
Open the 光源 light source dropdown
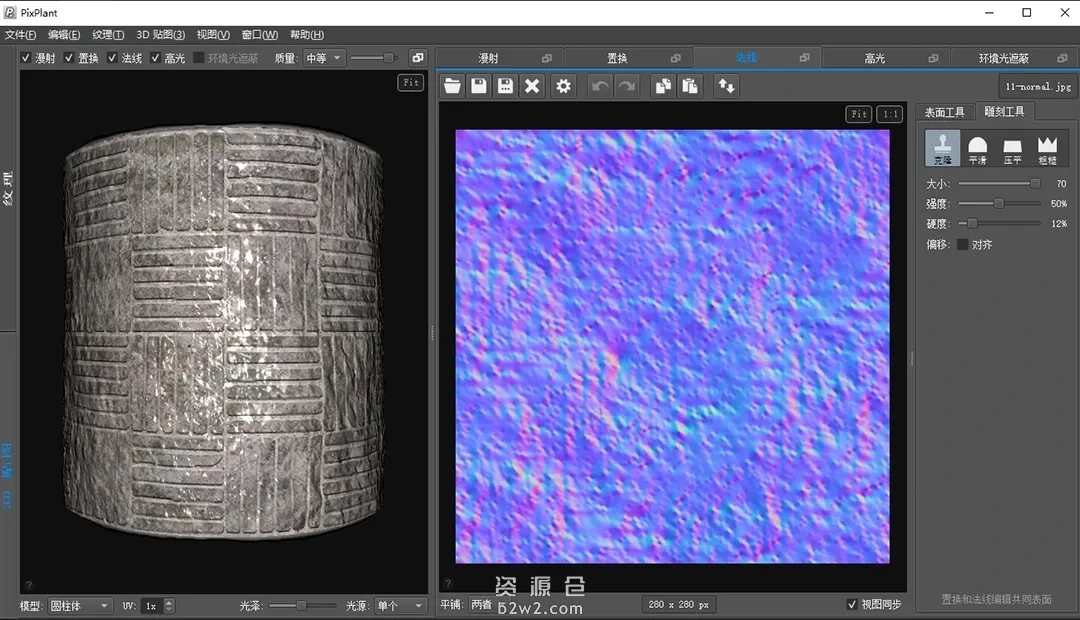(400, 606)
